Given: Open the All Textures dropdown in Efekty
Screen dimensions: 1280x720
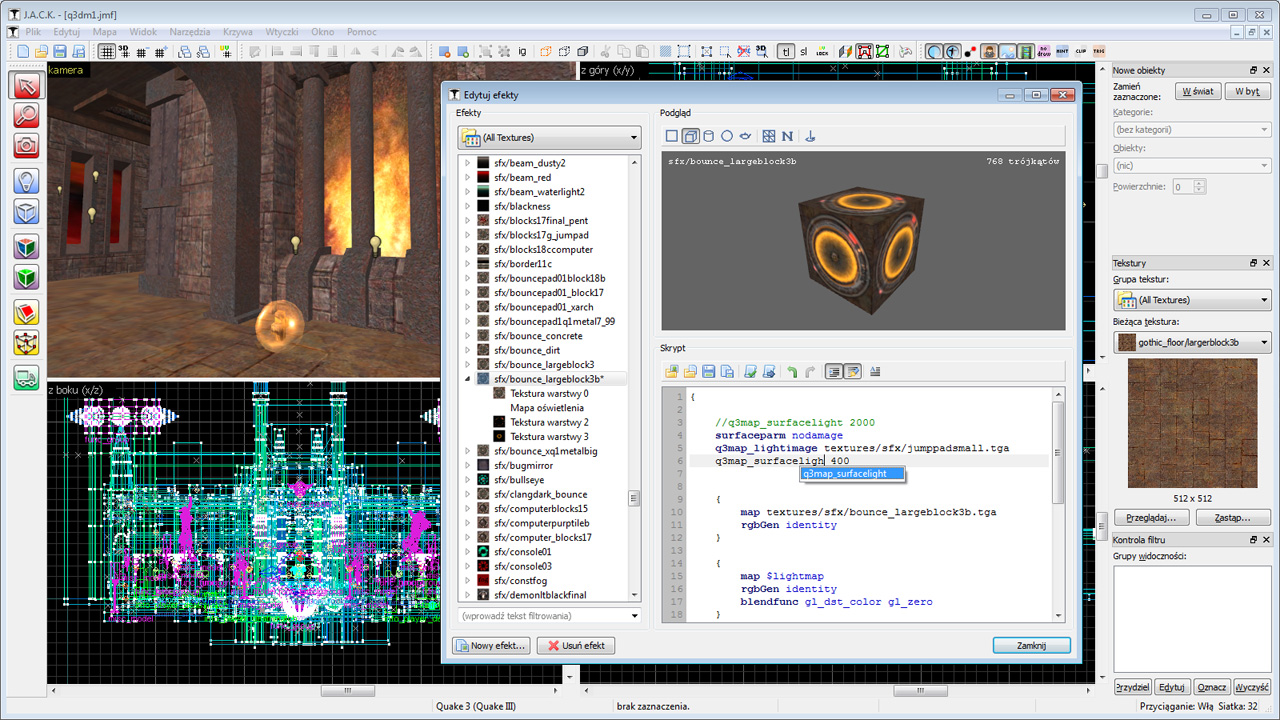Looking at the screenshot, I should [549, 137].
